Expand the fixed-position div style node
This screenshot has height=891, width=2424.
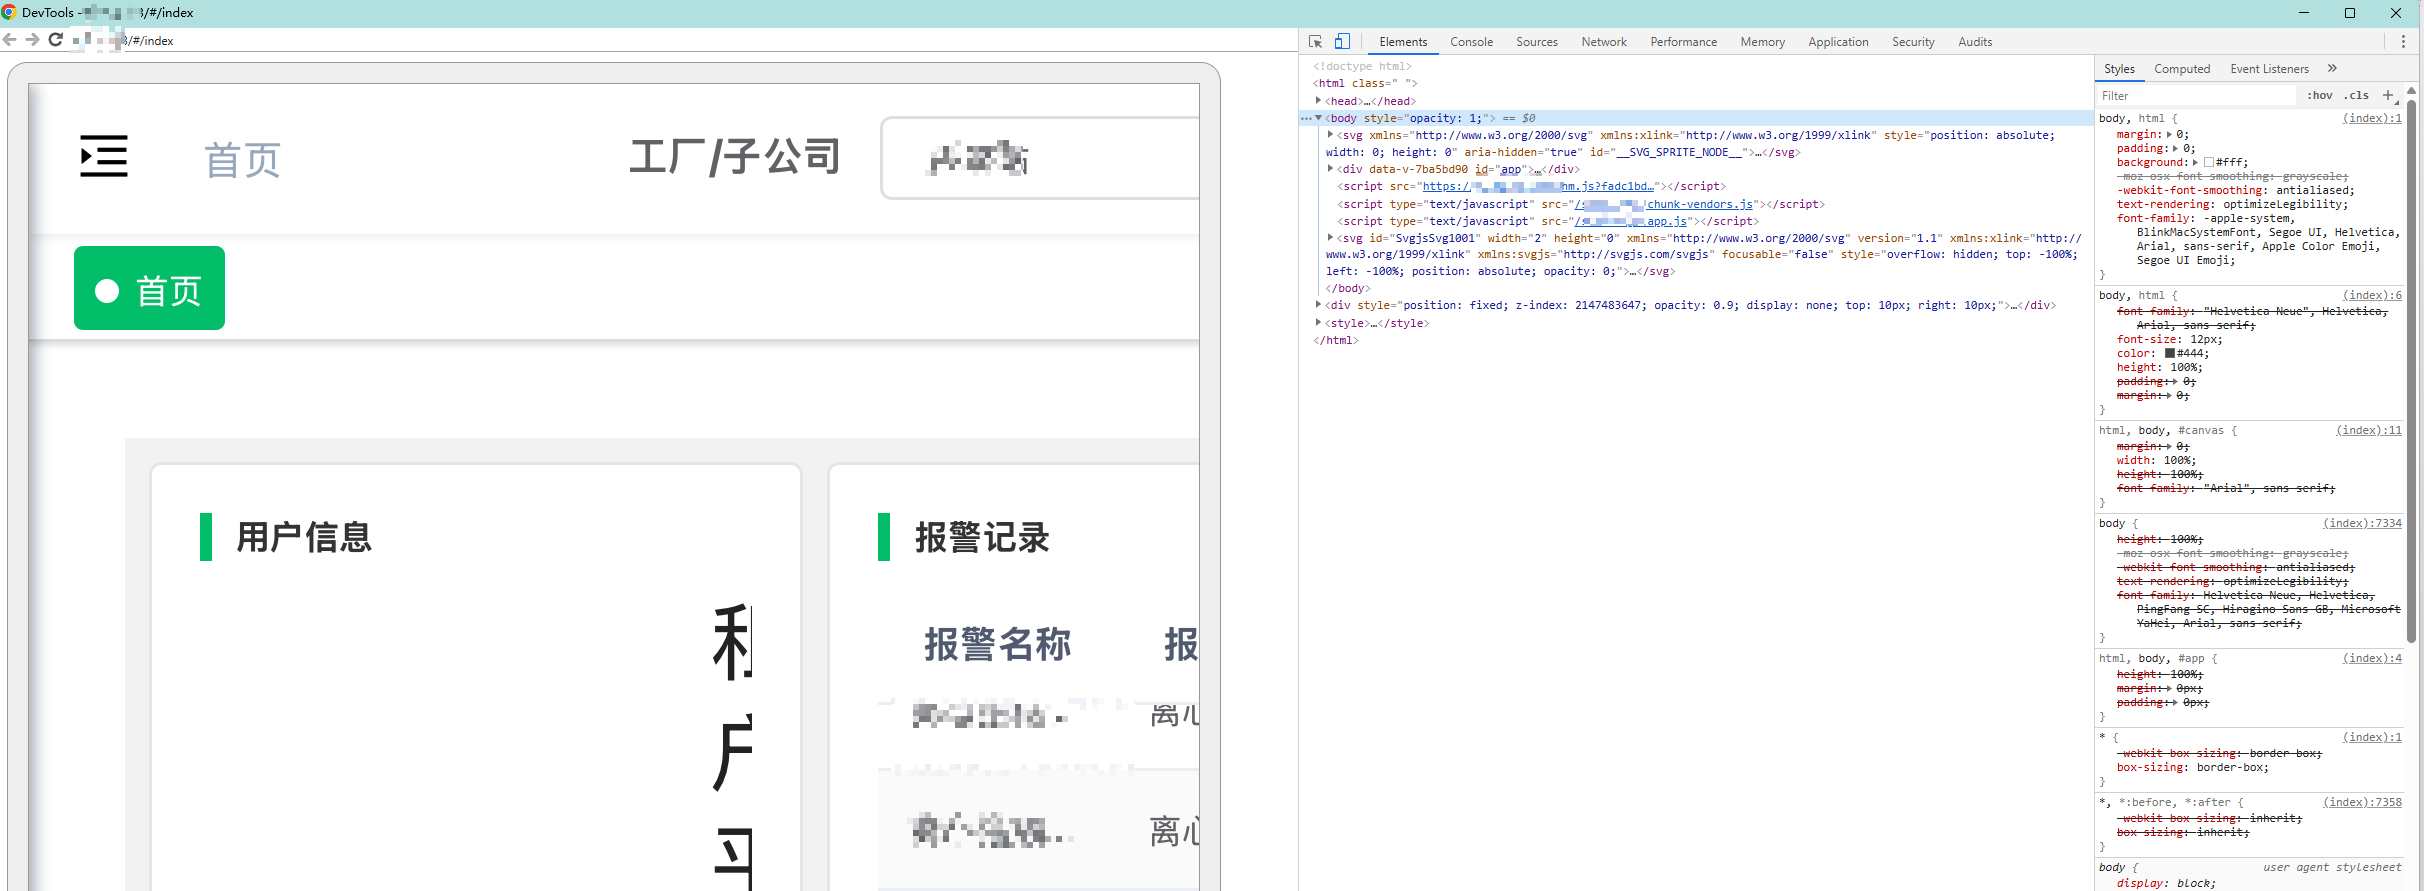click(1319, 305)
